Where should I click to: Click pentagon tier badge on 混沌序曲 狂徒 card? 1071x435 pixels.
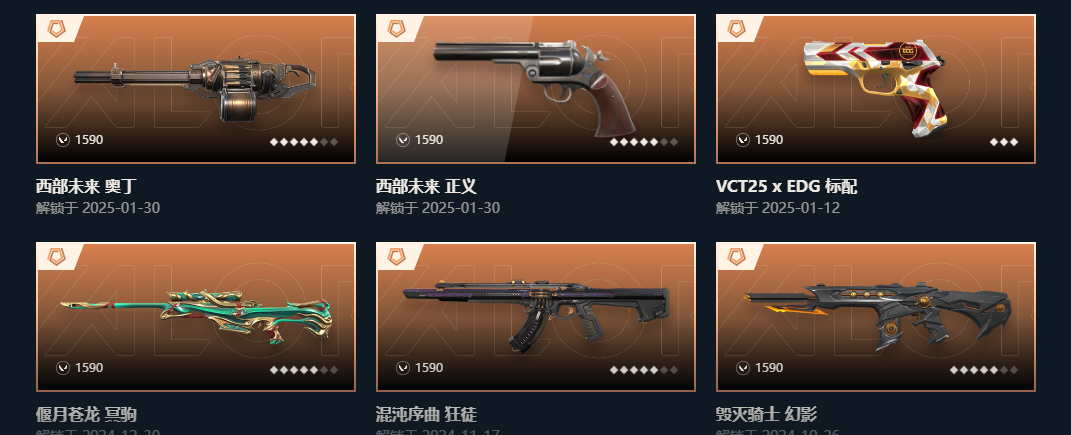coord(397,257)
